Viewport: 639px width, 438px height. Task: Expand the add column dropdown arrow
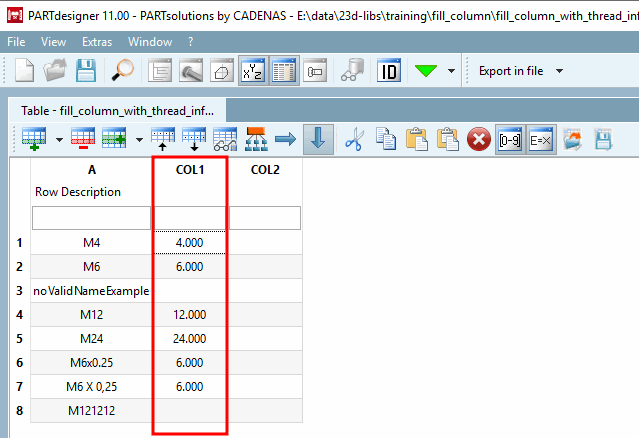[x=139, y=140]
